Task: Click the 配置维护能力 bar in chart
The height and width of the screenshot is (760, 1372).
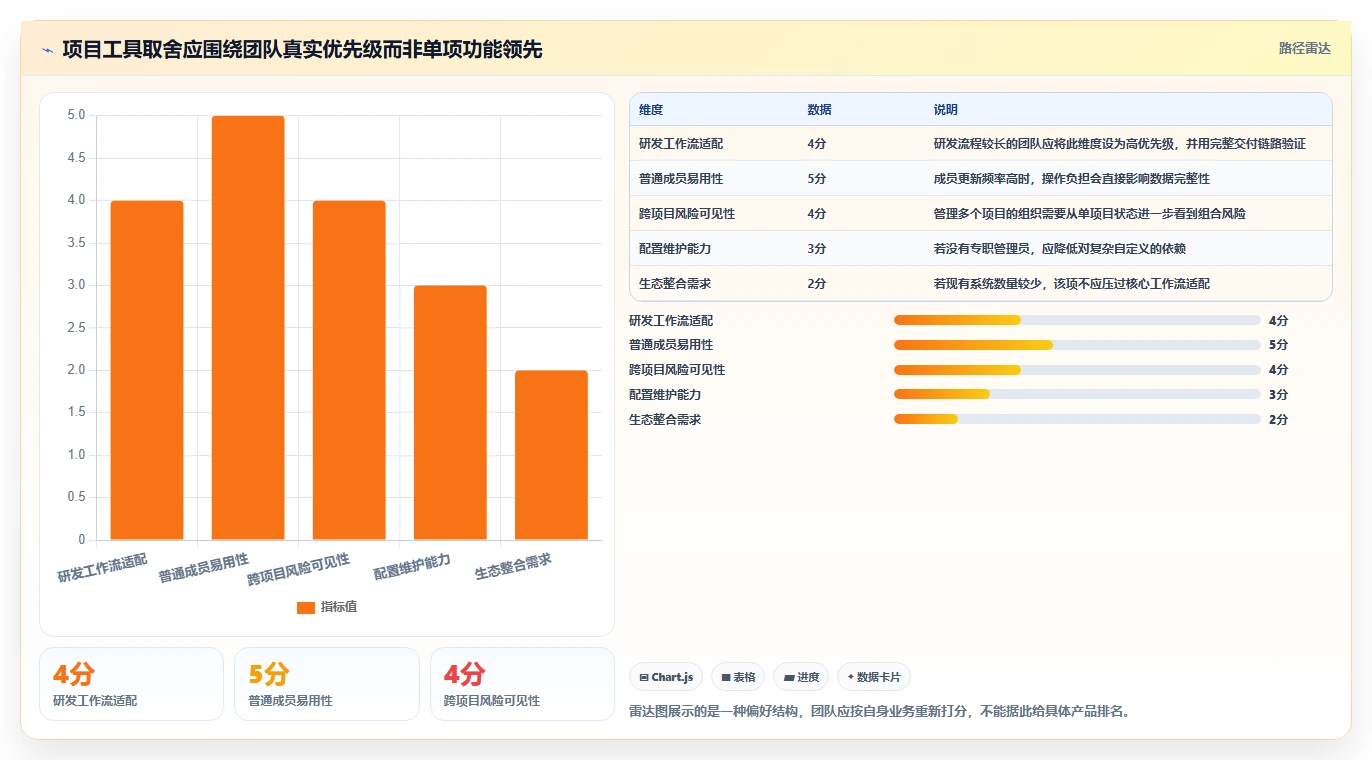Action: [450, 413]
